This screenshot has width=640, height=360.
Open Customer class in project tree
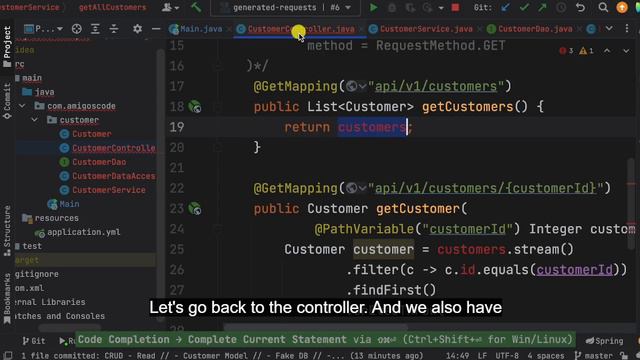91,134
